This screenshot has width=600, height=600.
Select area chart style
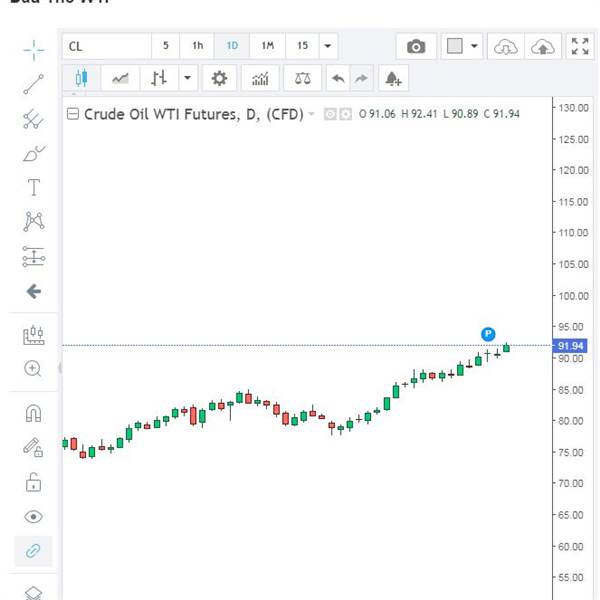point(121,78)
